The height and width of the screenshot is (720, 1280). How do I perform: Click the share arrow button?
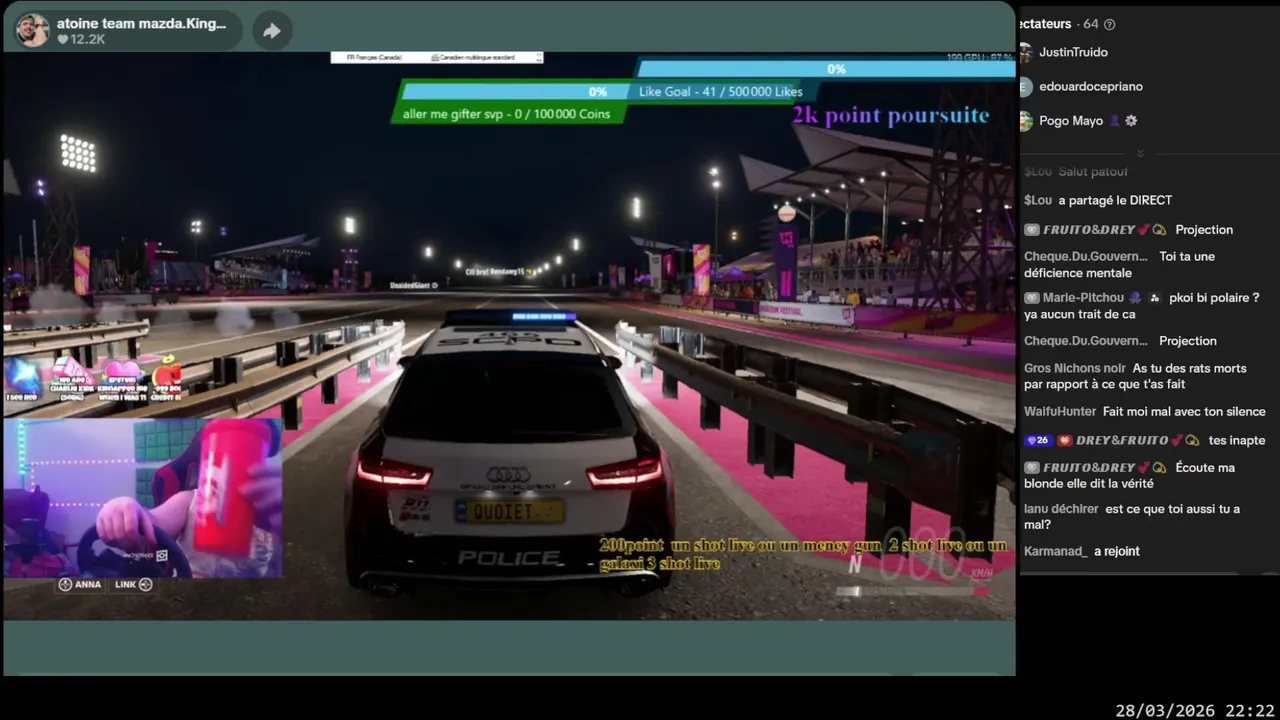272,31
